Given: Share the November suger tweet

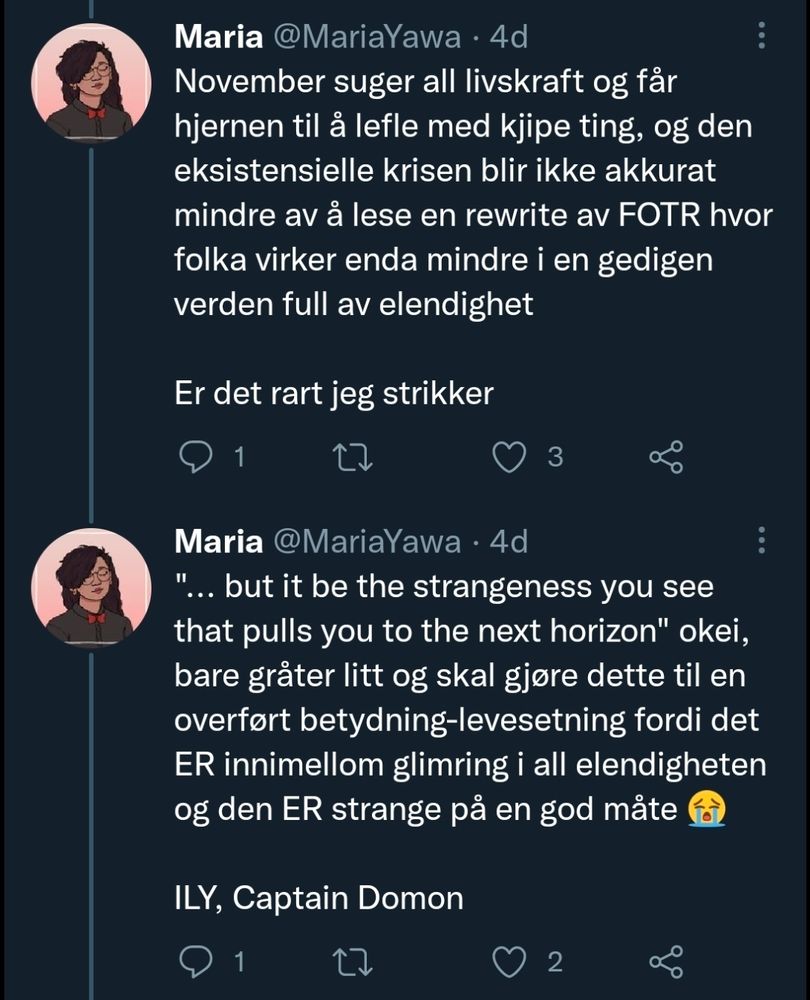Looking at the screenshot, I should coord(666,457).
